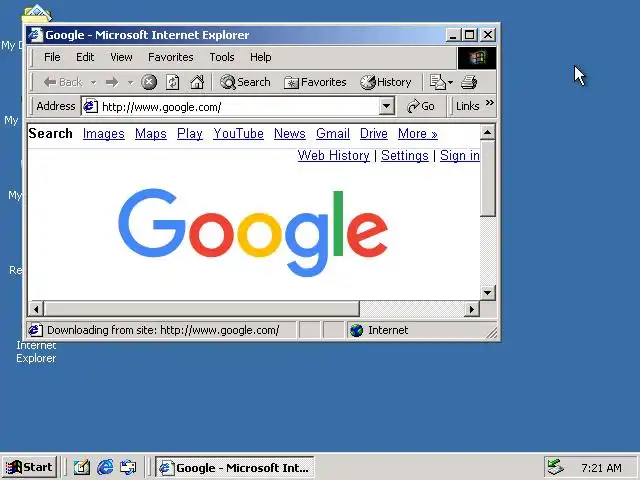The height and width of the screenshot is (480, 640).
Task: Open the View menu
Action: (121, 57)
